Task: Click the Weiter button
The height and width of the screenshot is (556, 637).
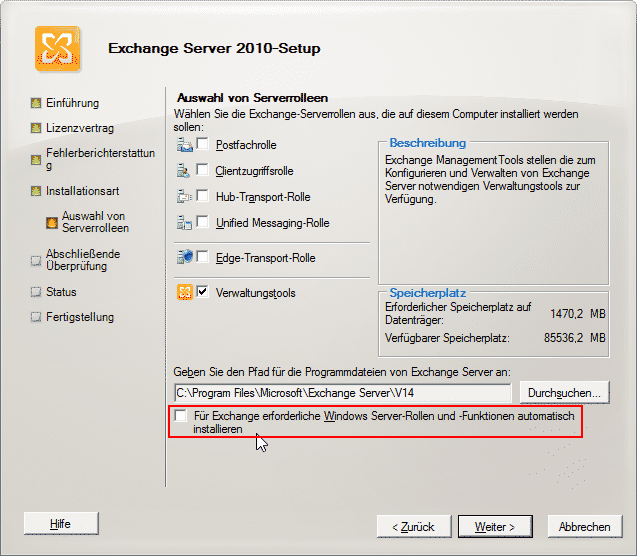Action: tap(495, 527)
